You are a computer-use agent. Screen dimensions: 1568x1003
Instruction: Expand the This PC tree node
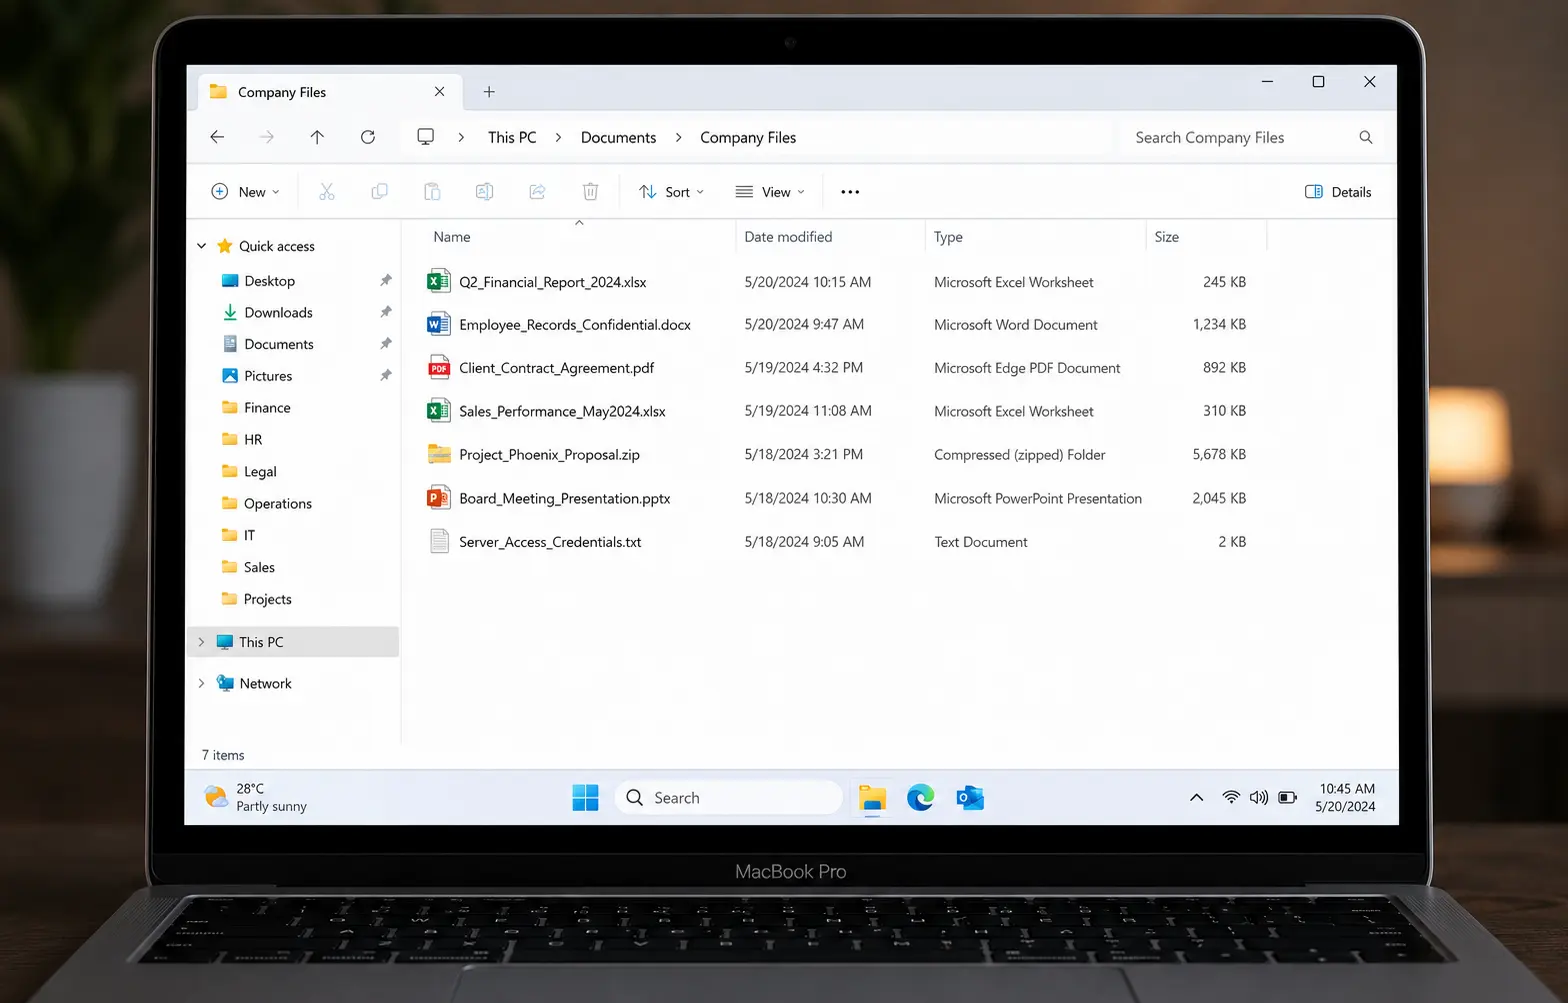point(201,642)
